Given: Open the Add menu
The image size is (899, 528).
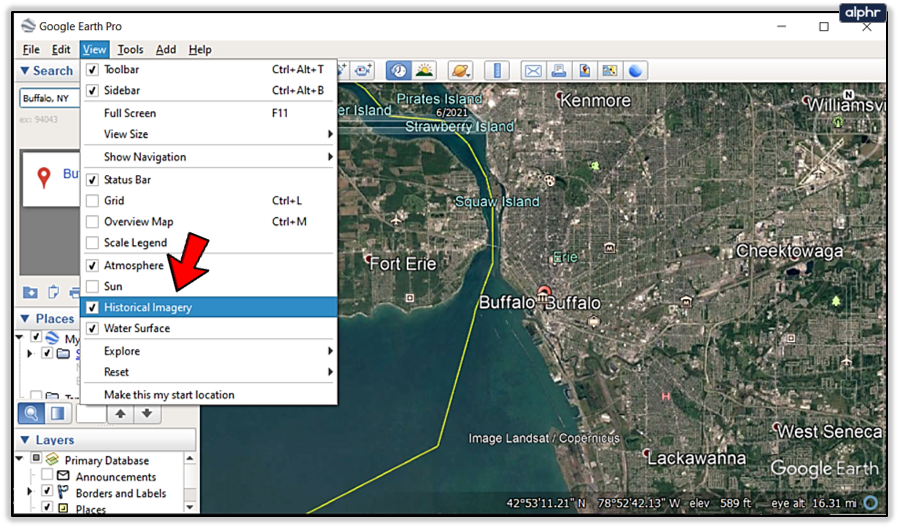Looking at the screenshot, I should pos(166,49).
